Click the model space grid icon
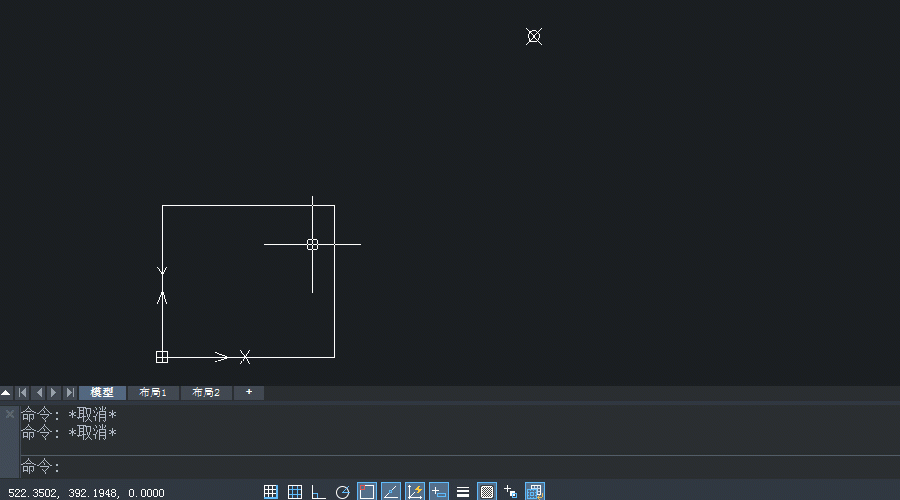The width and height of the screenshot is (900, 500). pyautogui.click(x=535, y=491)
